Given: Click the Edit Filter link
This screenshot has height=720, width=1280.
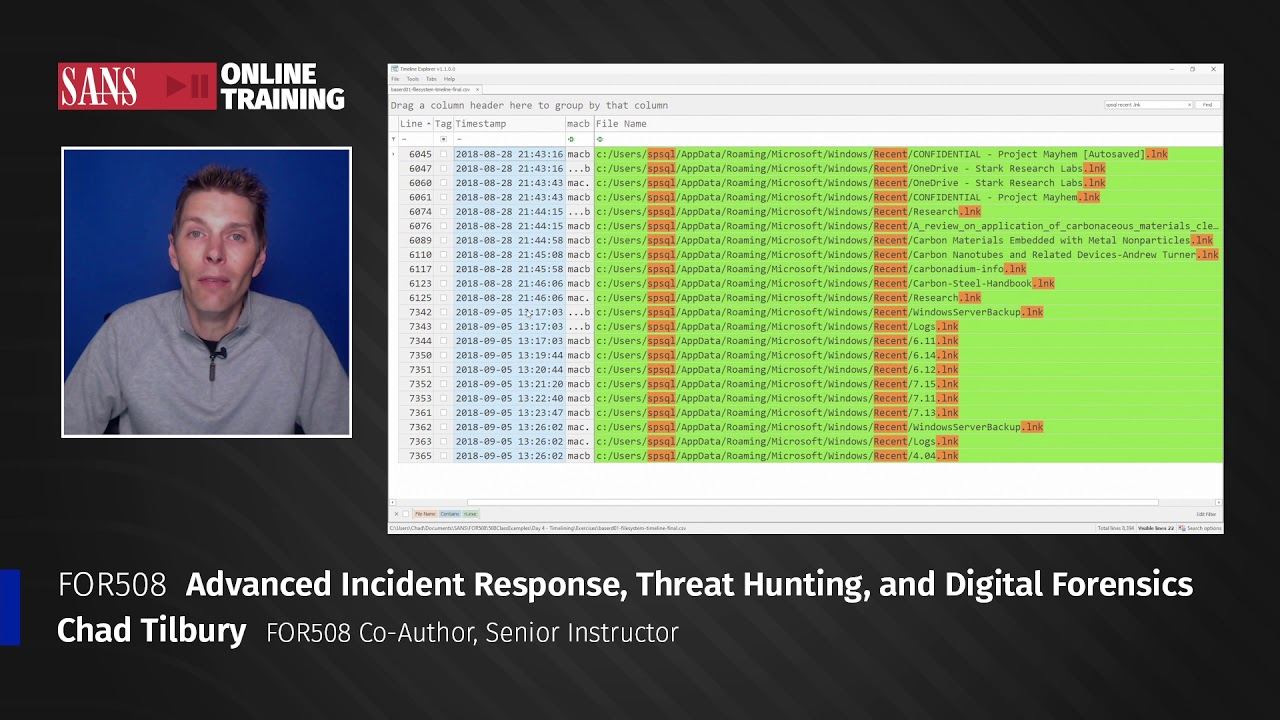Looking at the screenshot, I should coord(1206,514).
